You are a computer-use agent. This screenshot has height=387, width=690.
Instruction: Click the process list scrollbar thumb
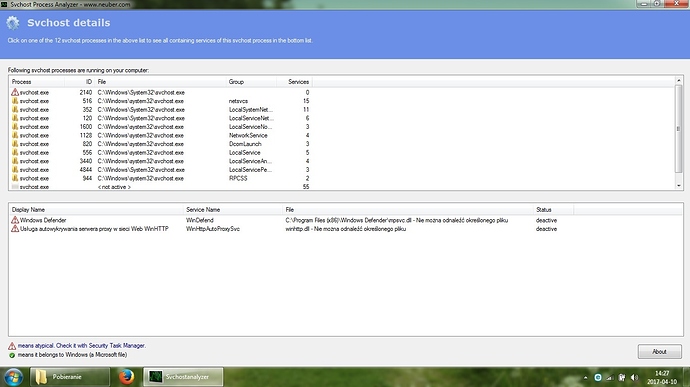coord(678,129)
